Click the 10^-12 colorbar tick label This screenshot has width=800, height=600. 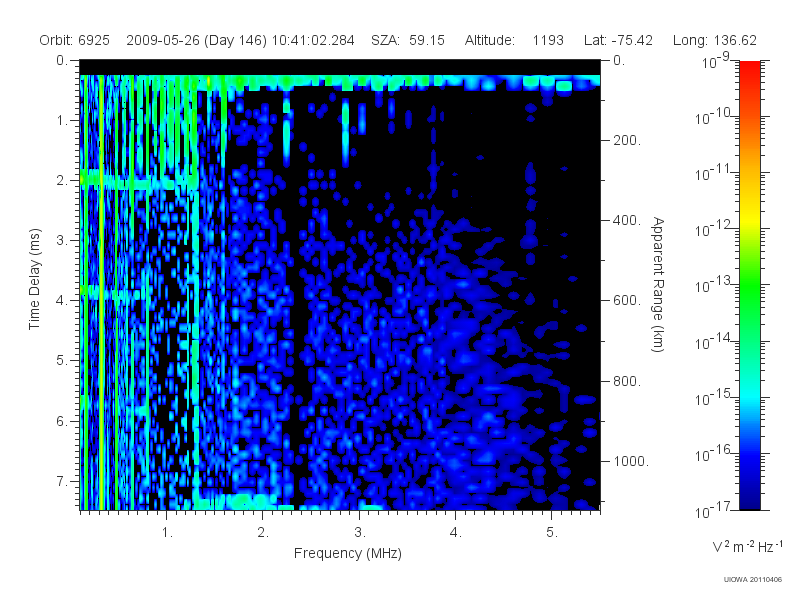click(x=715, y=229)
